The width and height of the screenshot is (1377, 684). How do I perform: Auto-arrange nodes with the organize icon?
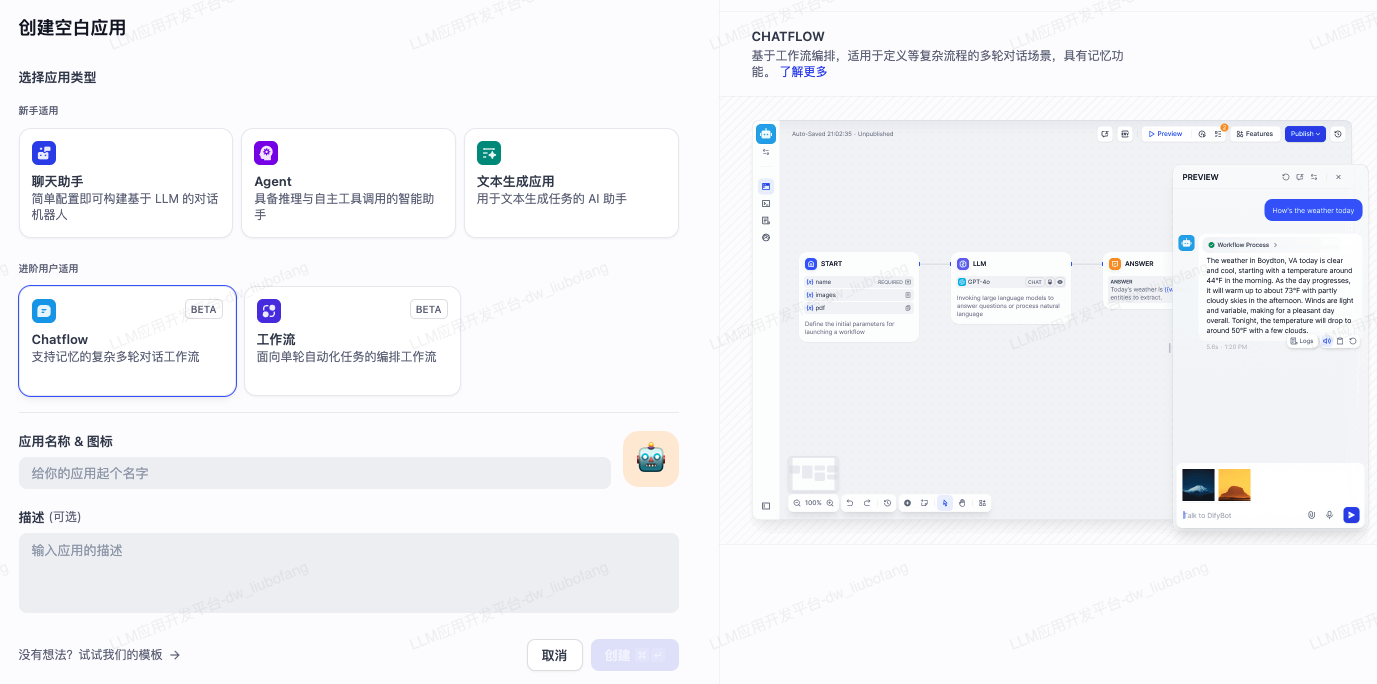981,503
